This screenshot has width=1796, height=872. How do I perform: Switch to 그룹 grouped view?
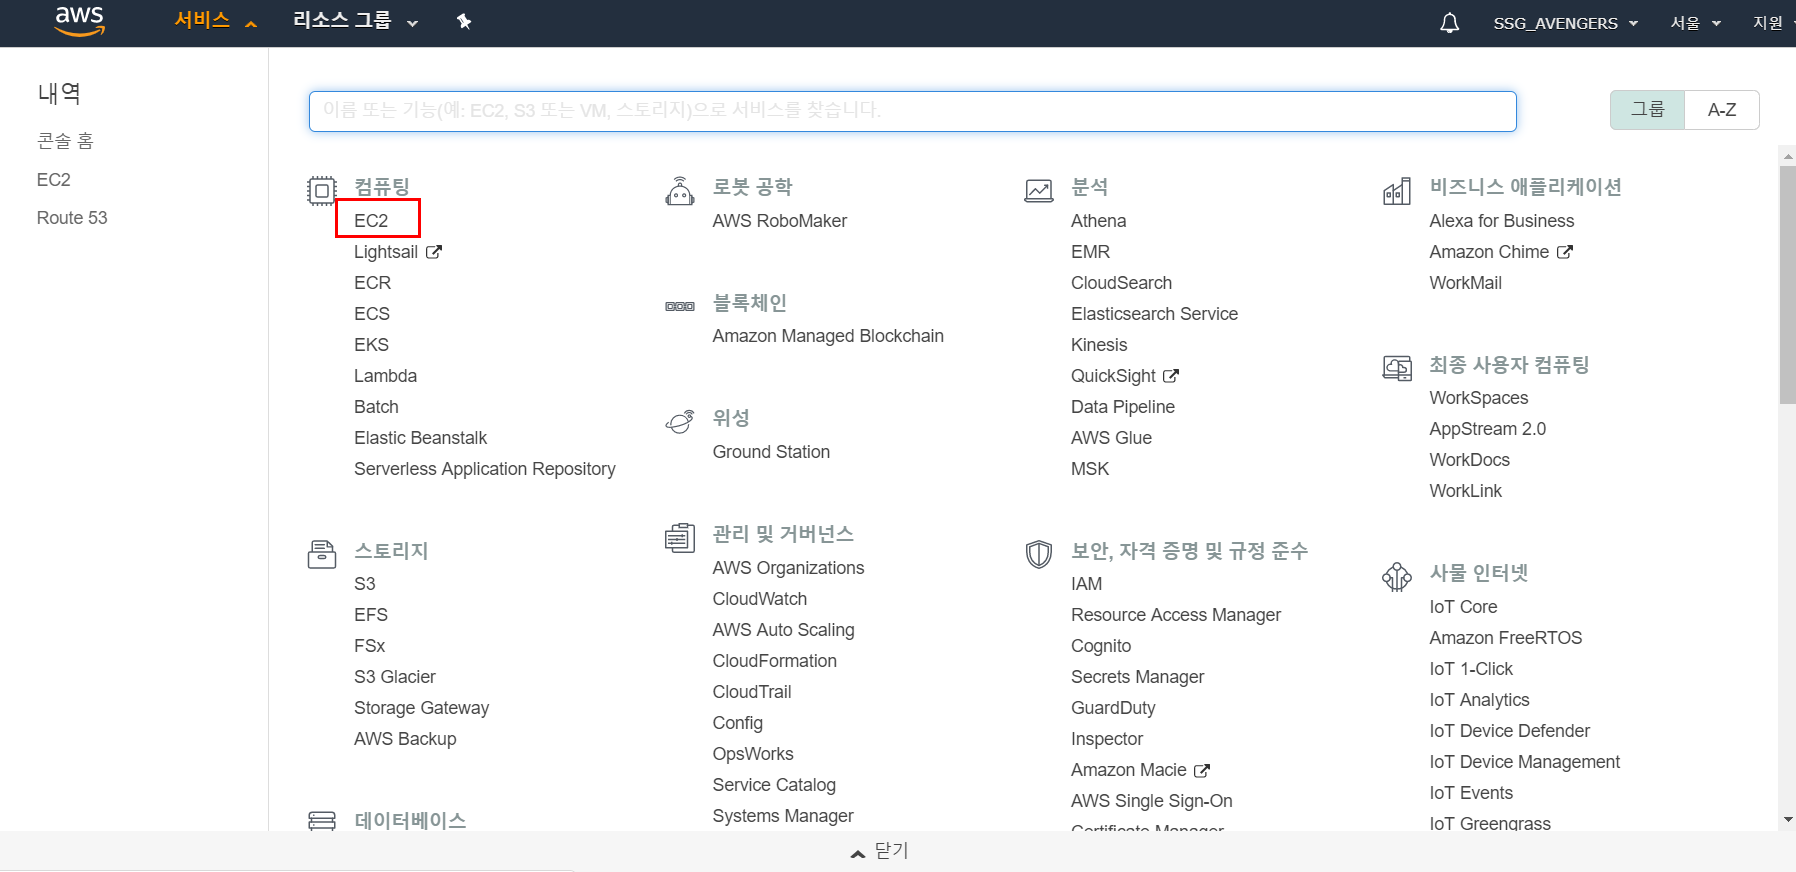click(x=1647, y=110)
